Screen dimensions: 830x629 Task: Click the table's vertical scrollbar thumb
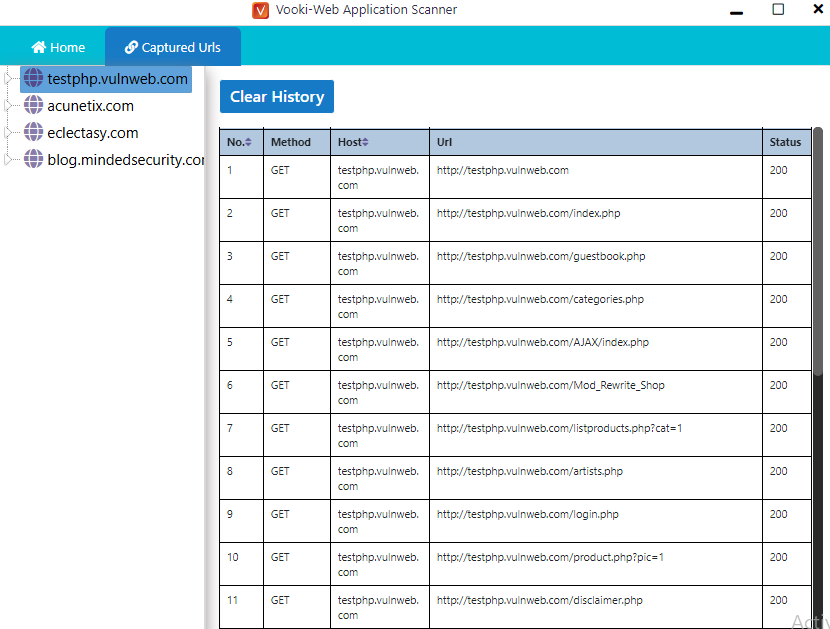818,251
